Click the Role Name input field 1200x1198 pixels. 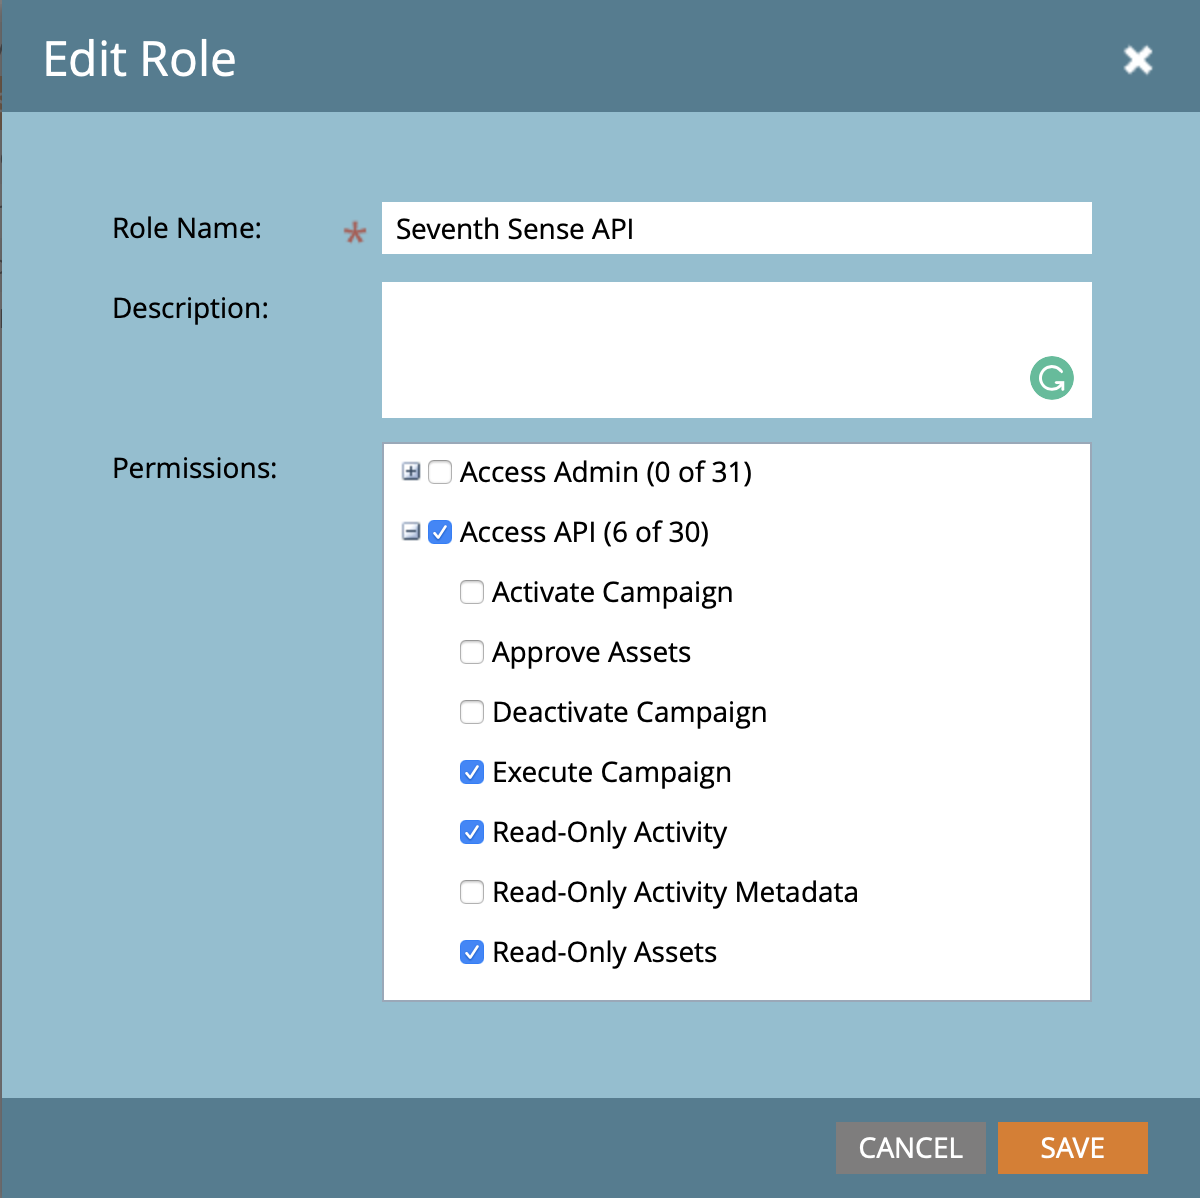point(737,228)
